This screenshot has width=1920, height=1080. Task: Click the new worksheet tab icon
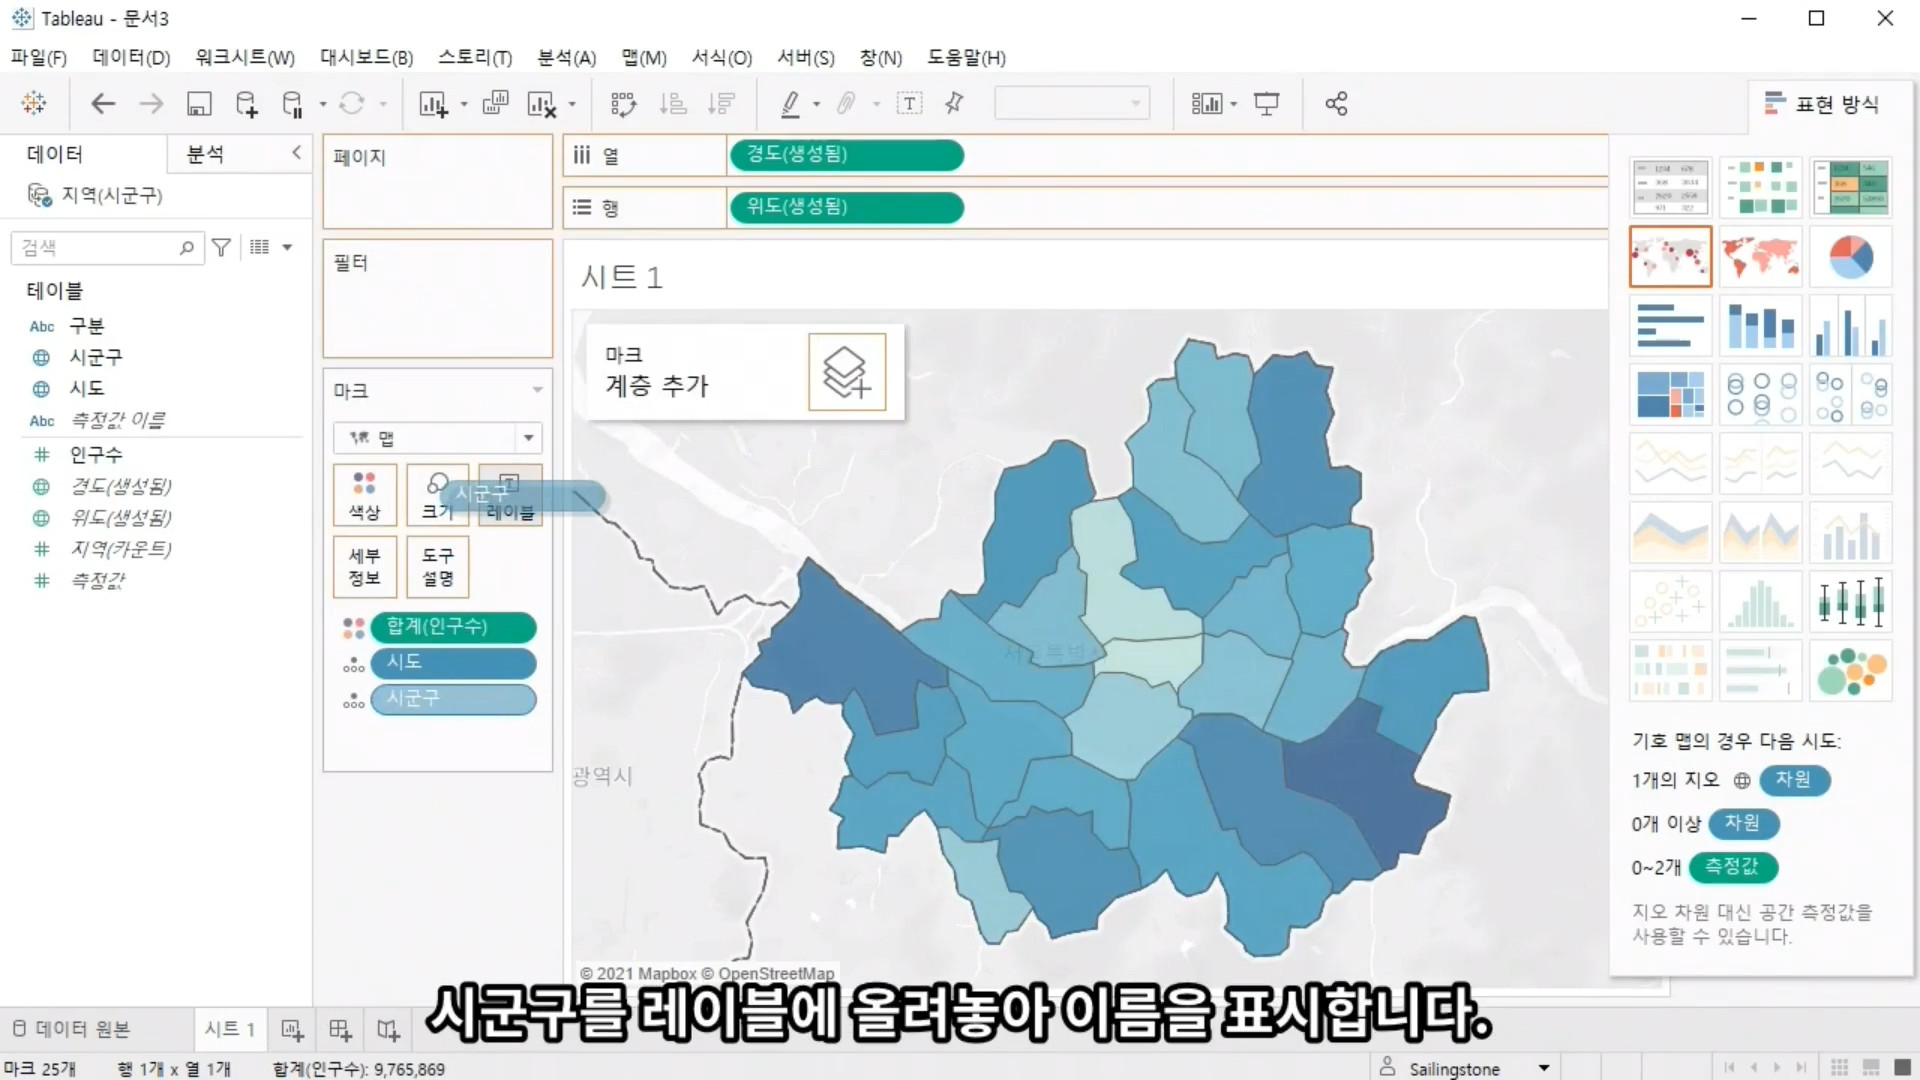[x=292, y=1030]
